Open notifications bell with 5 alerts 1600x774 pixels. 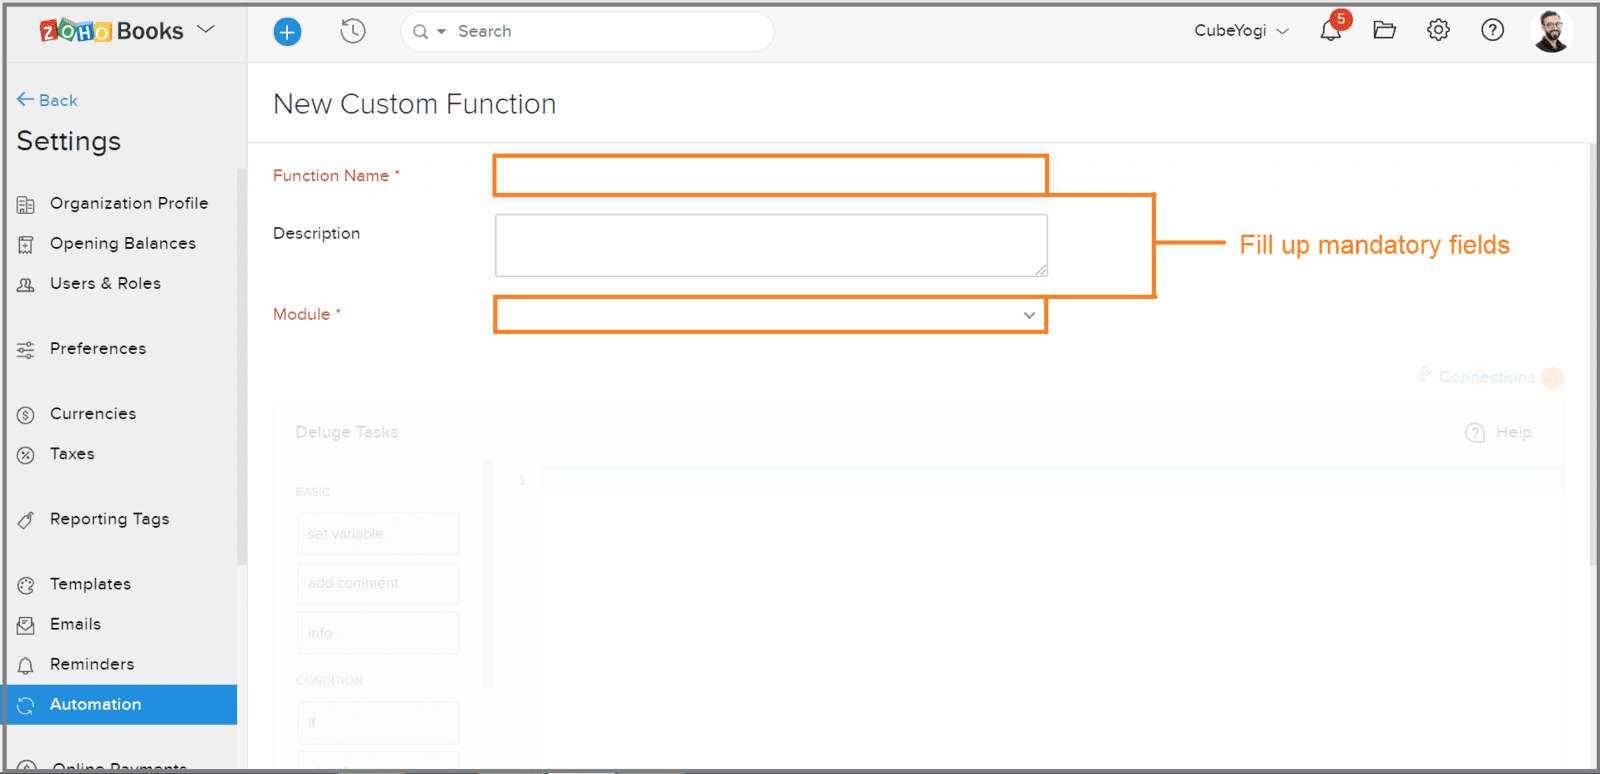[1330, 31]
